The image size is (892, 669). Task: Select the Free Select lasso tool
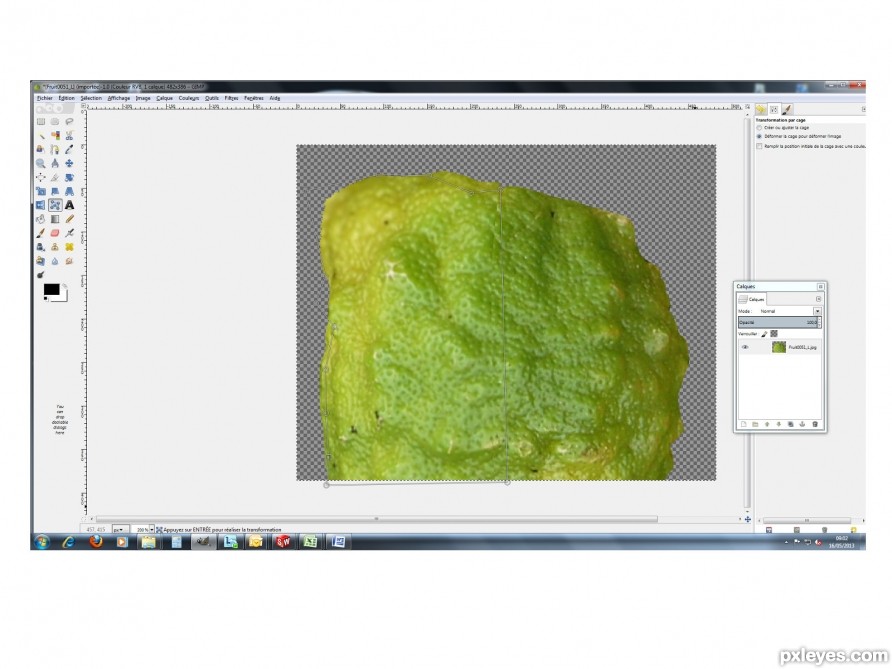[69, 122]
